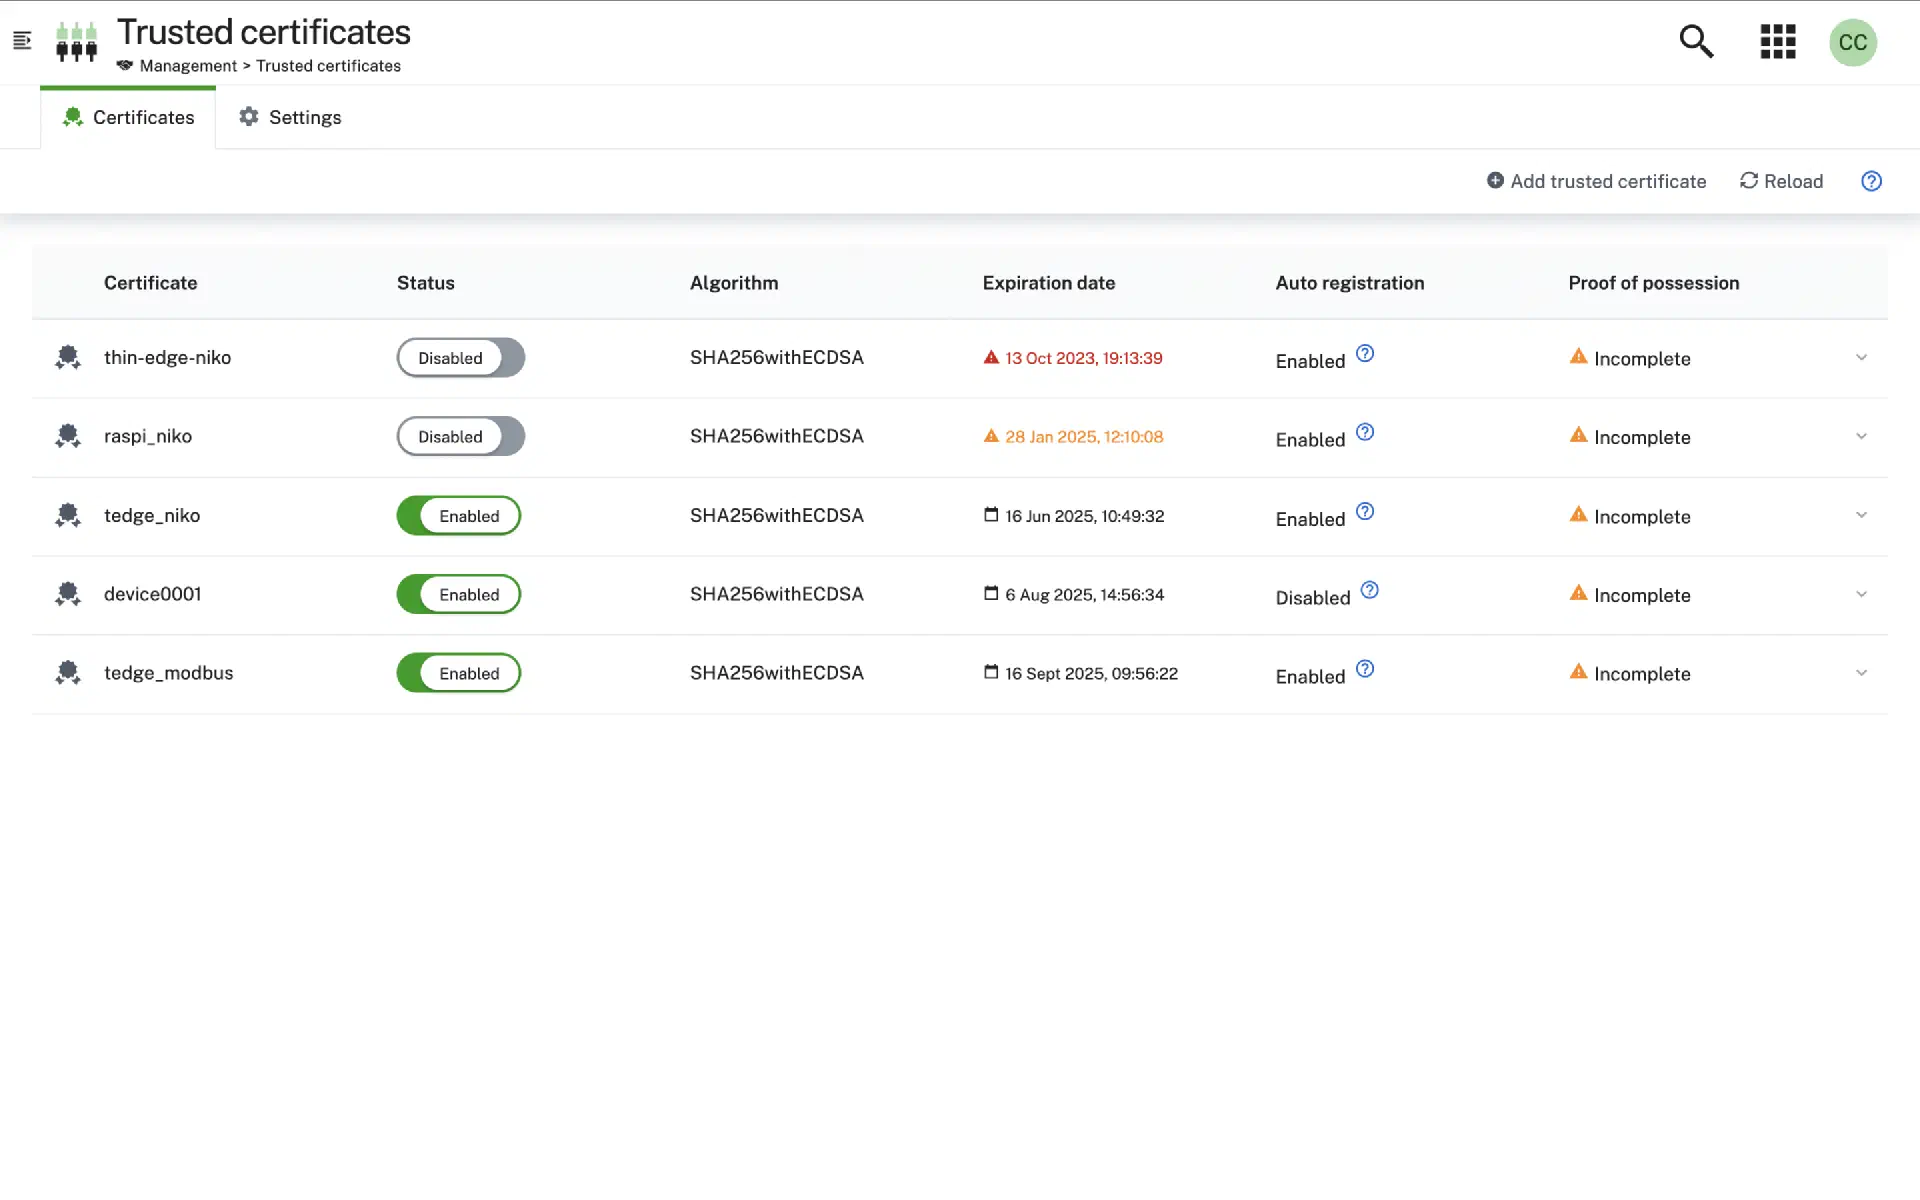Disable the tedge_niko certificate status toggle

459,516
